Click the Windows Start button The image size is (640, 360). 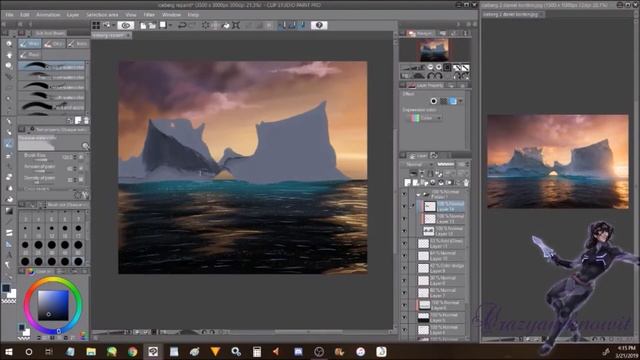tap(8, 351)
